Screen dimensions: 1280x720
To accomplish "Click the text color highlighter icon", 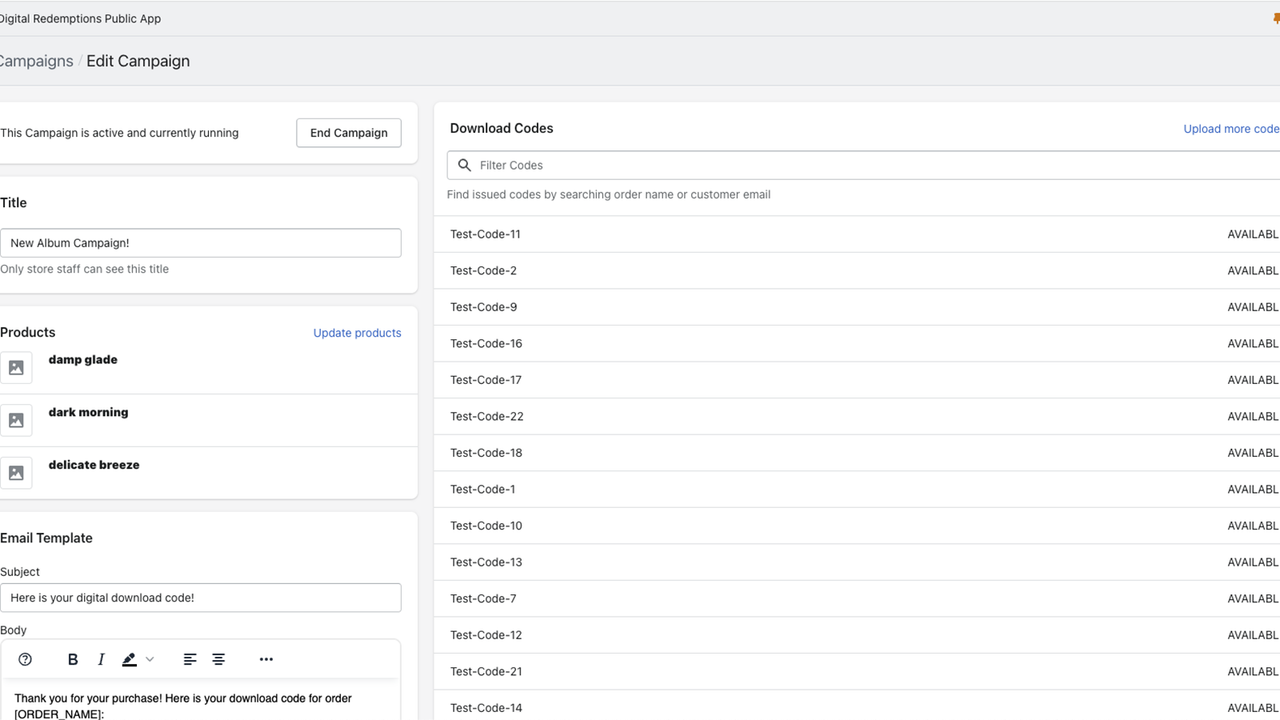I will click(x=129, y=659).
